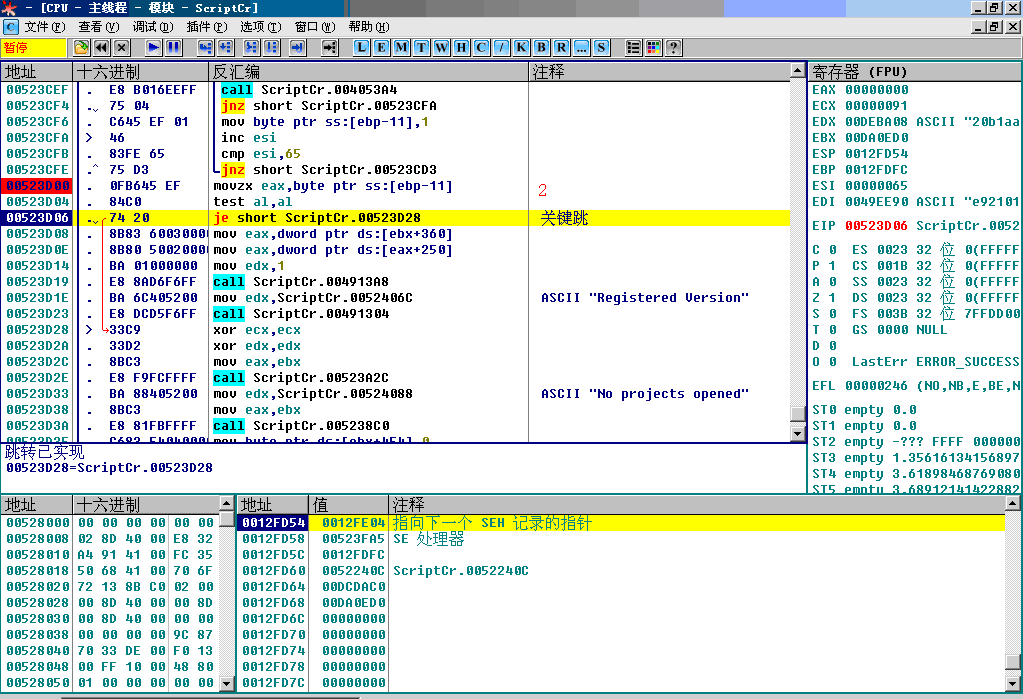
Task: Open debugging options list icon
Action: tap(633, 48)
